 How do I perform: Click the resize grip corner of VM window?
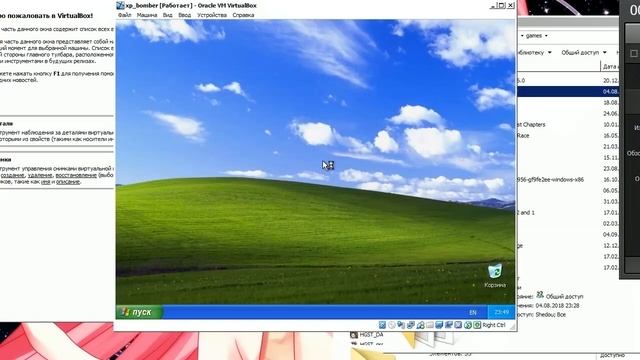point(513,326)
